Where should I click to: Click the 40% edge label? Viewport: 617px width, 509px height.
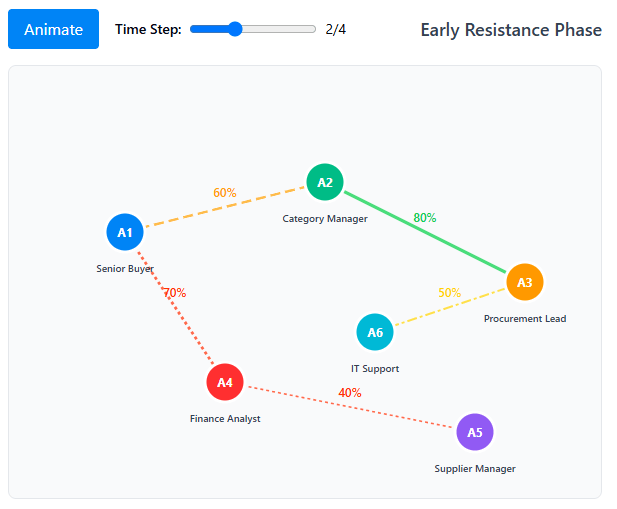[x=350, y=392]
